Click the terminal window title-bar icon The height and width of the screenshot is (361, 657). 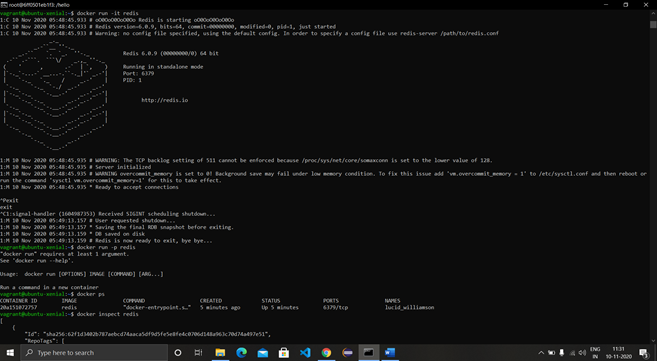click(x=4, y=5)
